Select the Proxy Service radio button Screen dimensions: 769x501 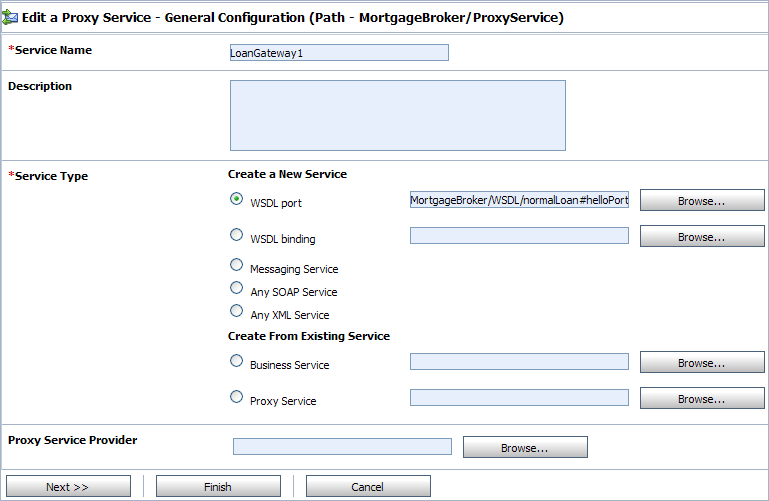236,397
